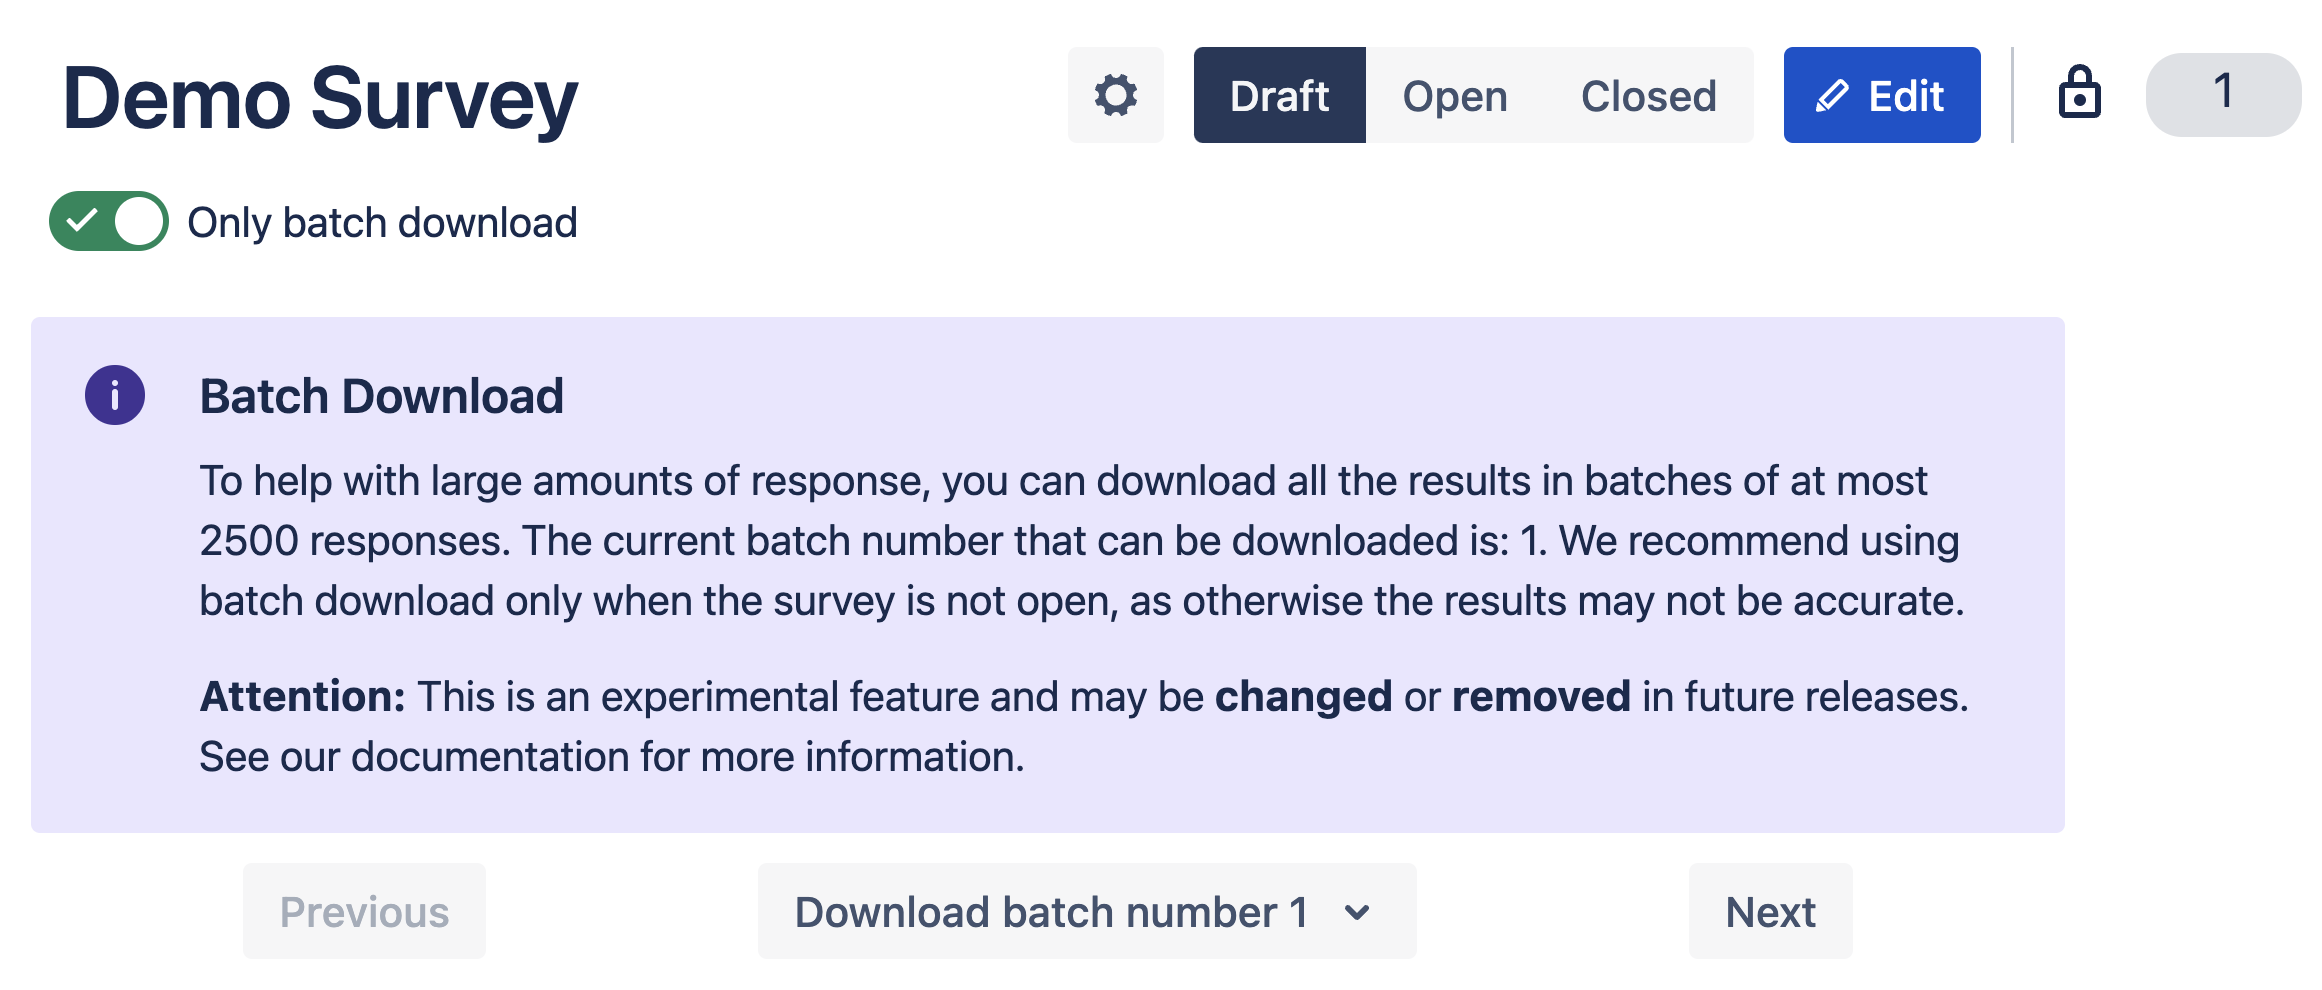This screenshot has width=2322, height=990.
Task: Disable the Only batch download switch
Action: coord(109,221)
